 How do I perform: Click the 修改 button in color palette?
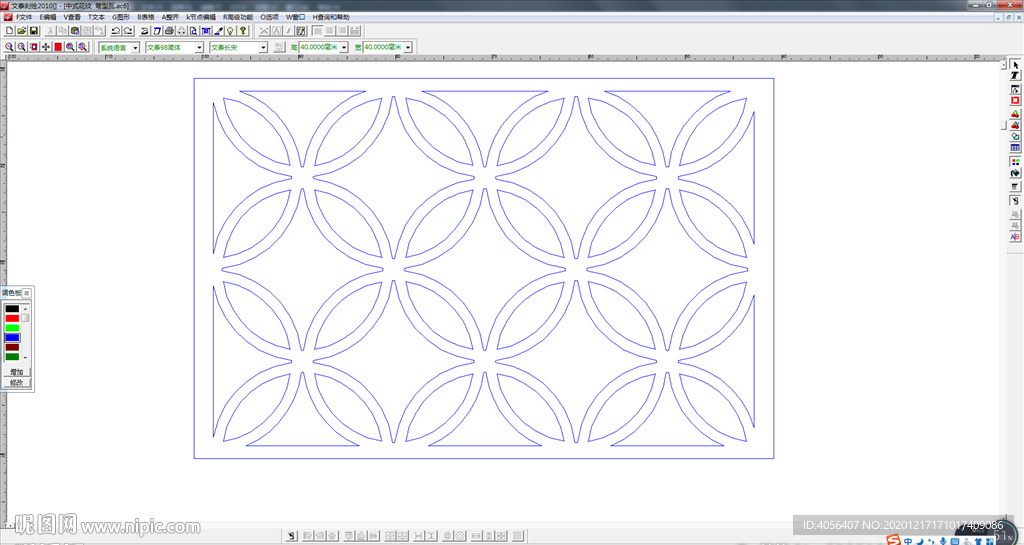17,382
